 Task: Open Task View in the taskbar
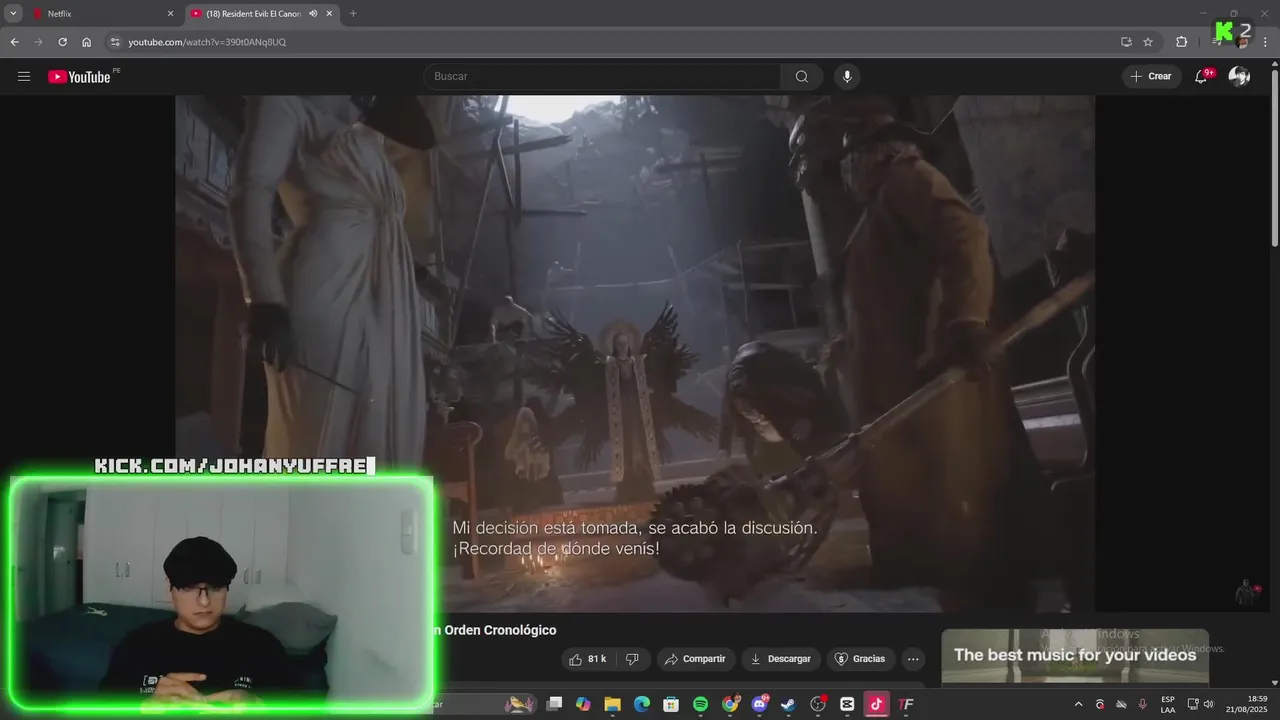click(x=554, y=704)
